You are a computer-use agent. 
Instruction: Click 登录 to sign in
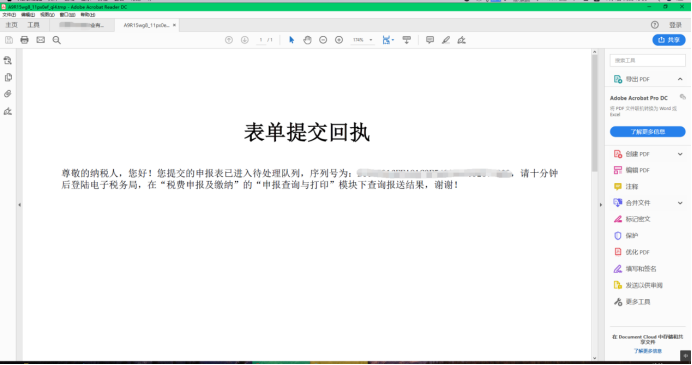pos(675,25)
